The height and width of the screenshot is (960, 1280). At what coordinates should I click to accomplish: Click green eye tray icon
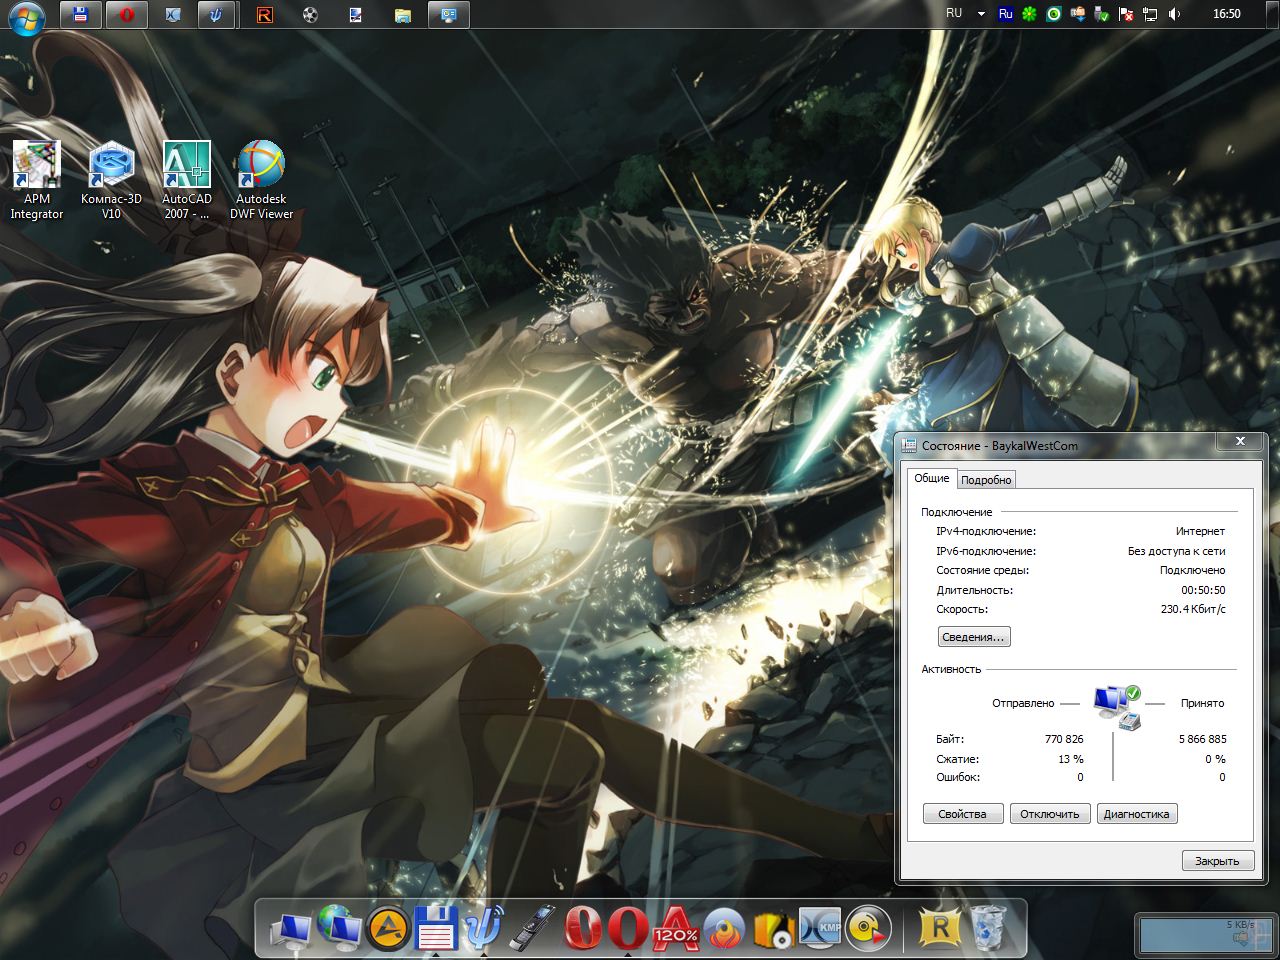[1053, 14]
